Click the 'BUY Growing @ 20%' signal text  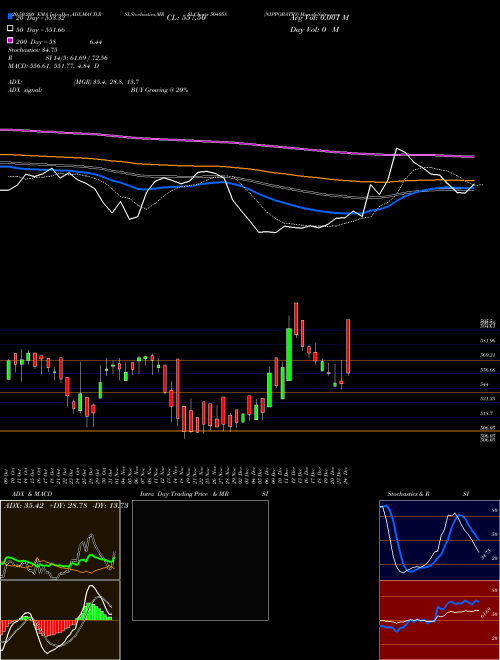pos(159,90)
